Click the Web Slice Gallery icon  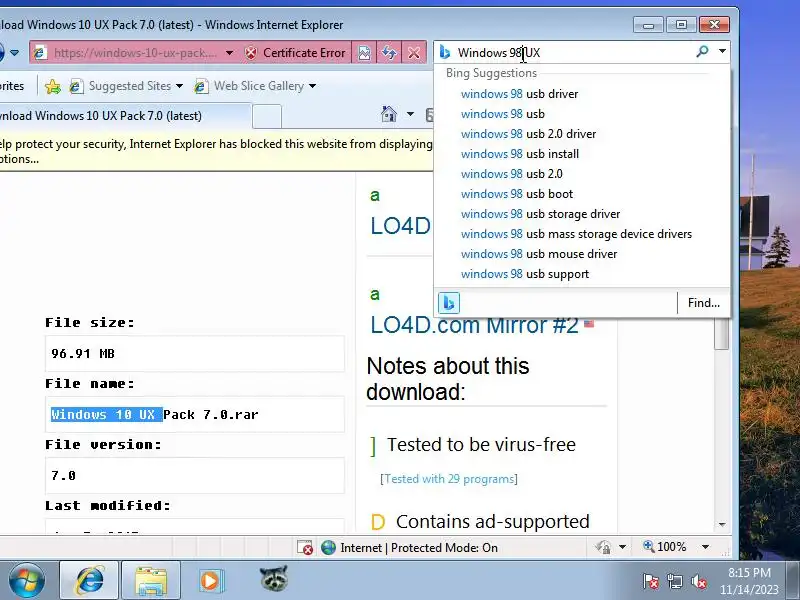(x=201, y=86)
